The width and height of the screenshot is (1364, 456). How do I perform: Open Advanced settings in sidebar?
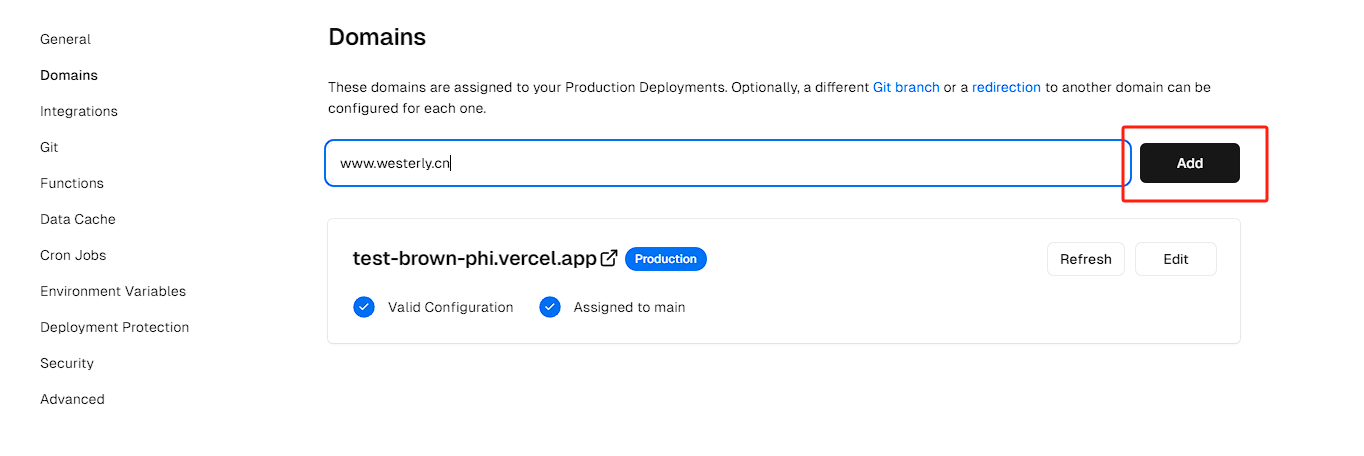pos(72,399)
